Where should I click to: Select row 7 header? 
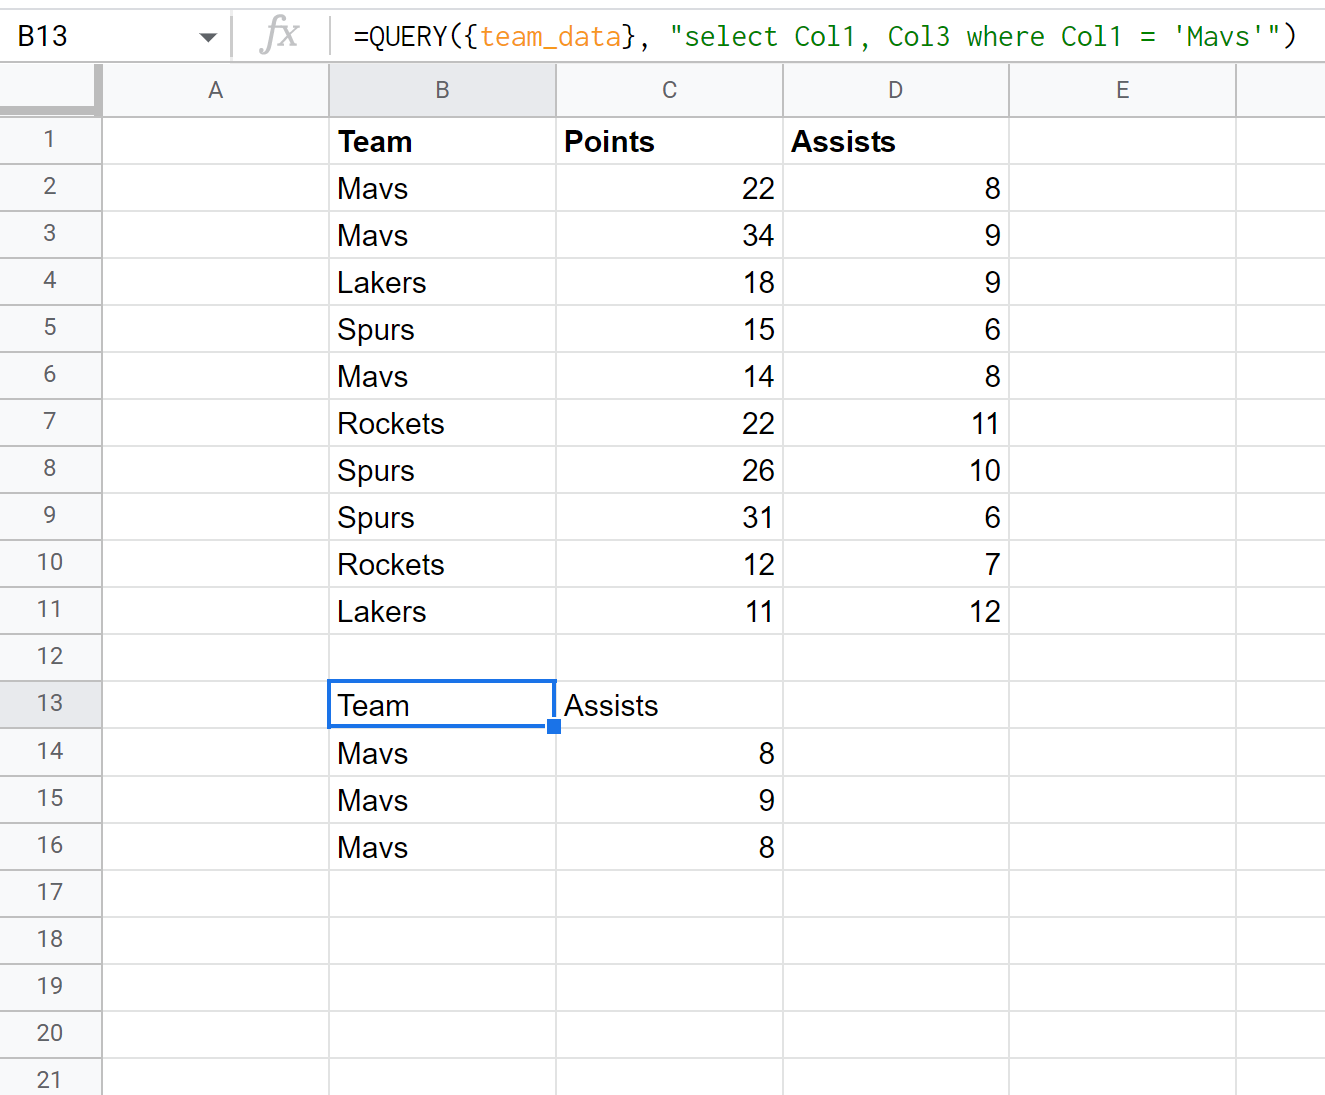click(x=50, y=423)
